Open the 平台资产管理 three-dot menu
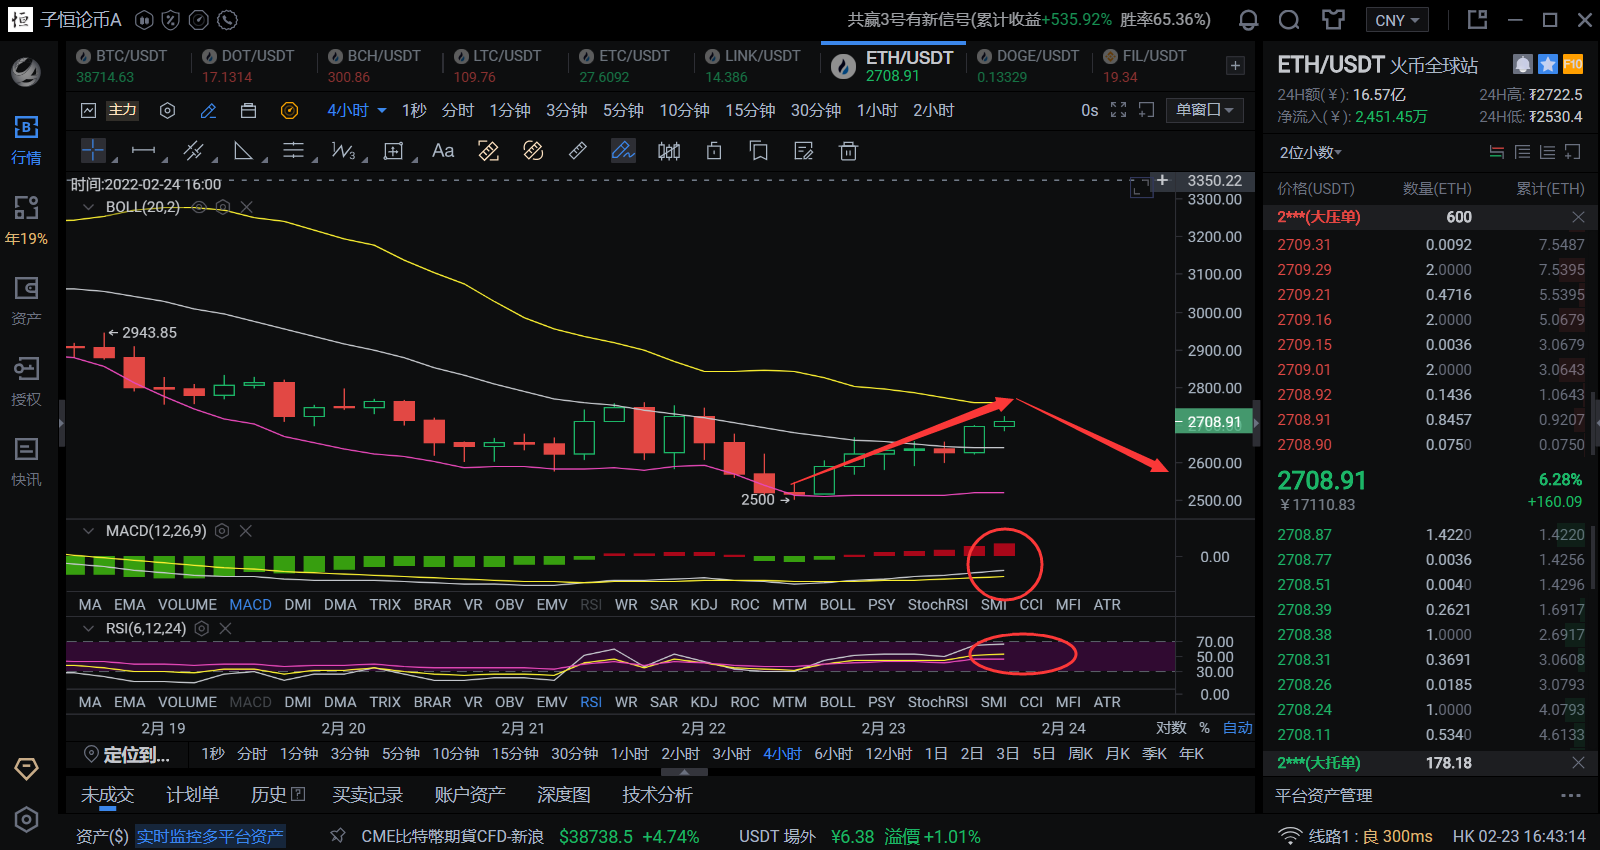The width and height of the screenshot is (1600, 850). [1571, 796]
